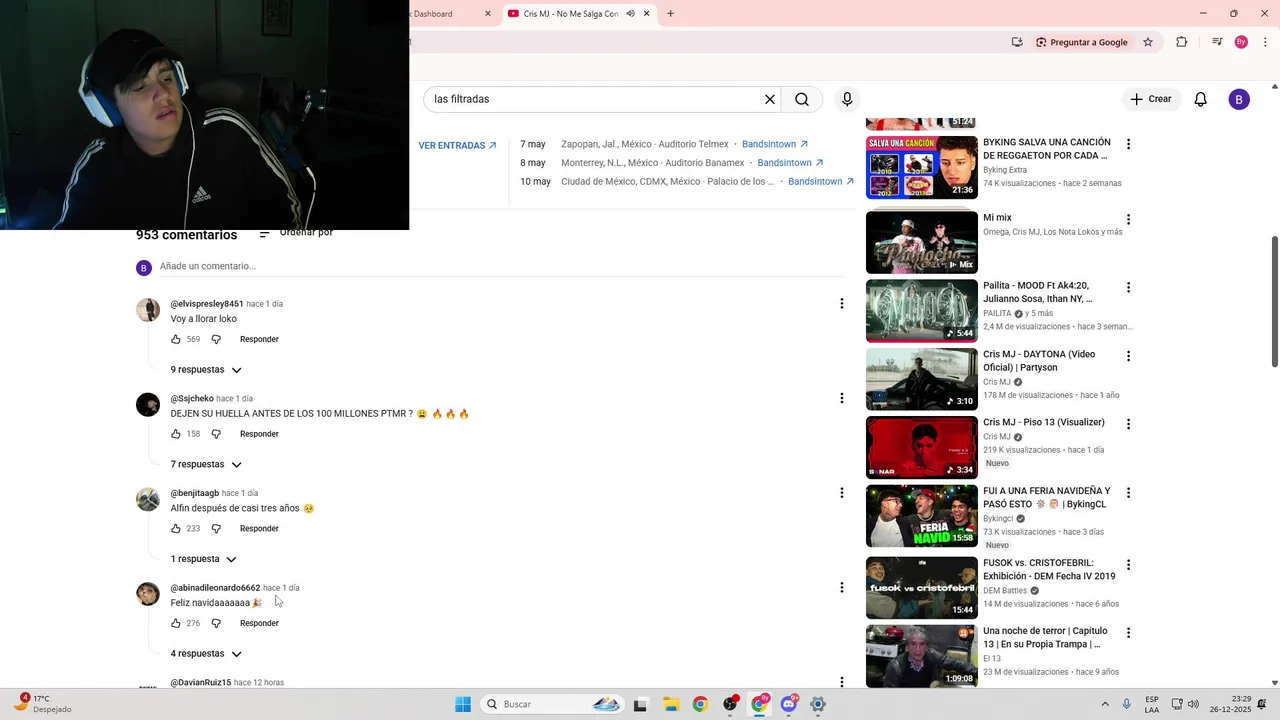
Task: Open the 'VER ENTRADAS' link
Action: click(457, 146)
